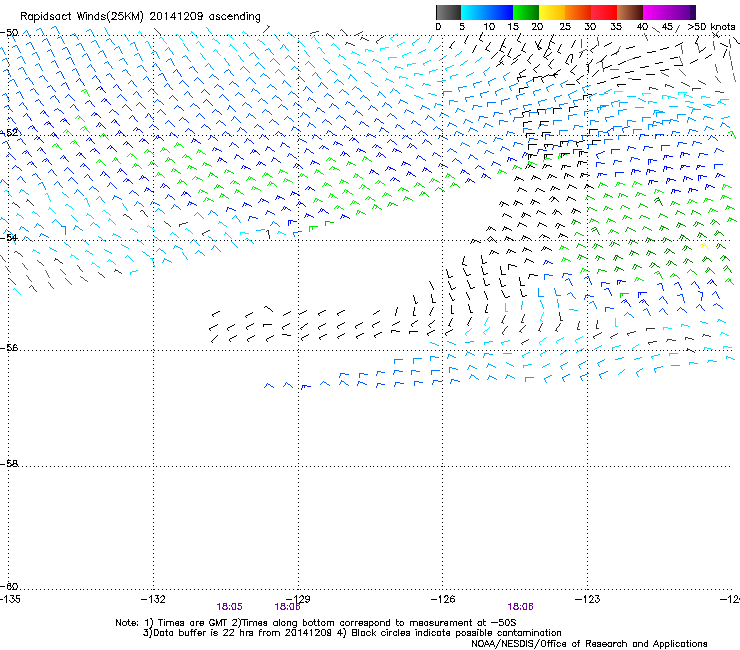The image size is (740, 650).
Task: Click the legend scale label 25
Action: (x=565, y=27)
